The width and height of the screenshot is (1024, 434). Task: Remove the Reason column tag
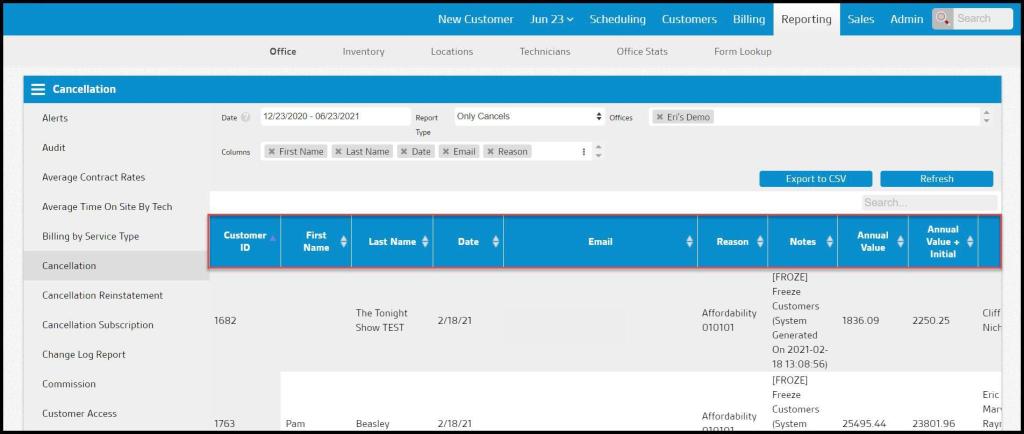coord(490,152)
